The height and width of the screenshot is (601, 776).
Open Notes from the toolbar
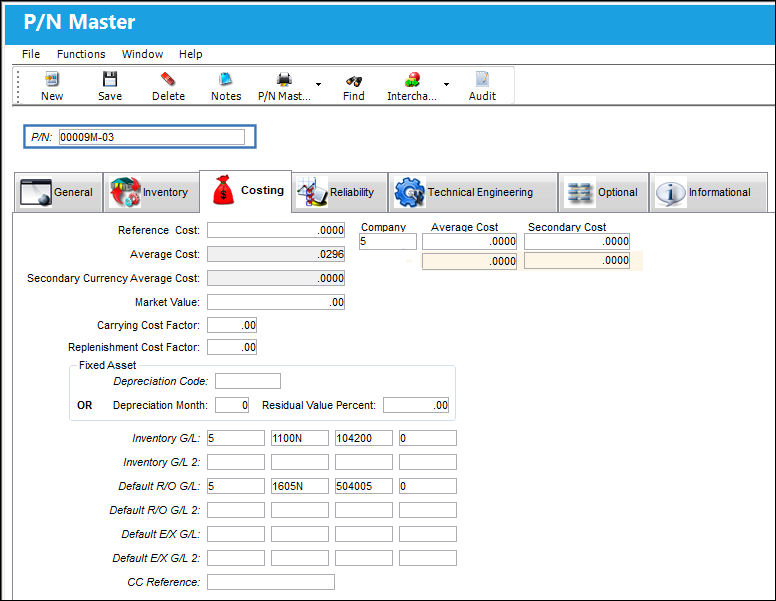click(x=226, y=79)
